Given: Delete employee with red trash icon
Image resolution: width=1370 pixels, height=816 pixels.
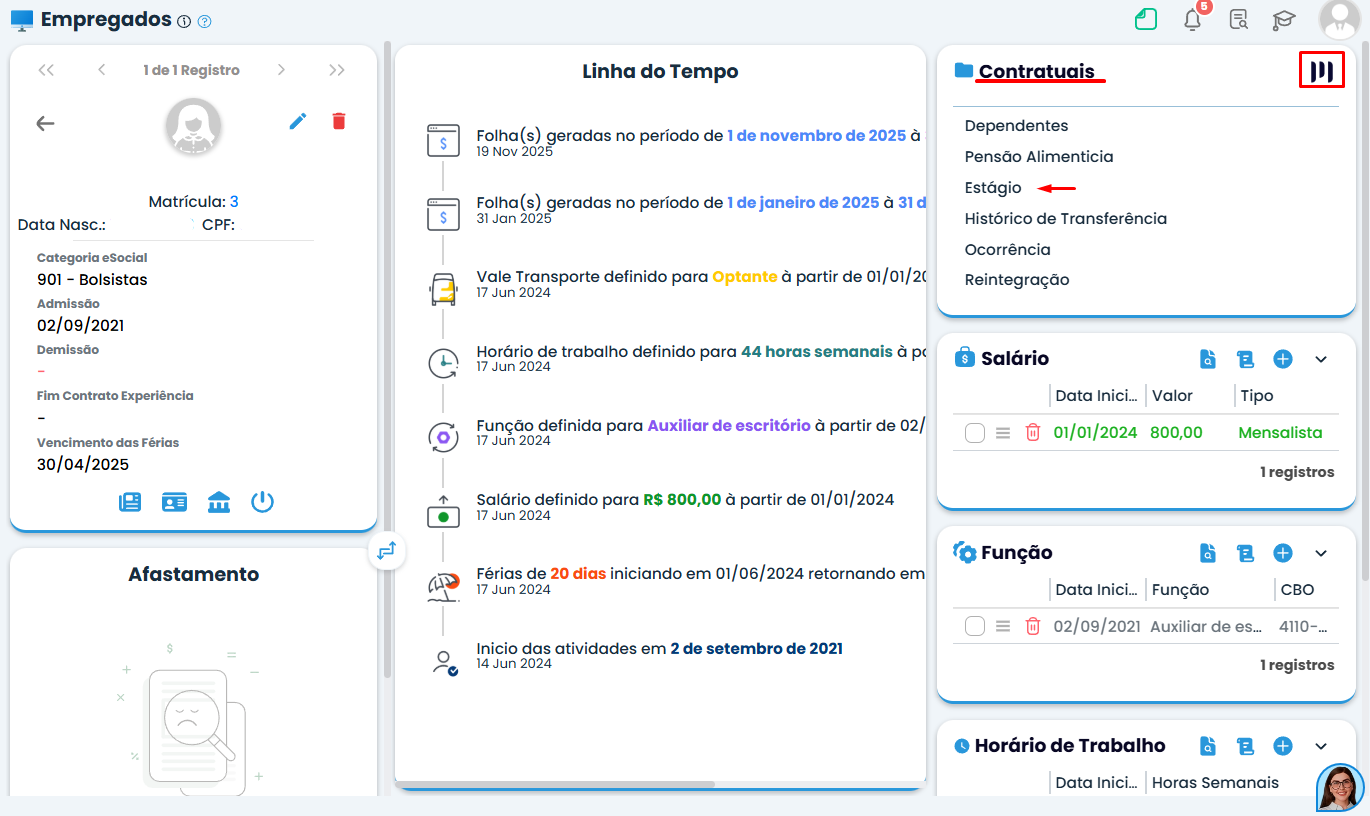Looking at the screenshot, I should click(x=339, y=121).
